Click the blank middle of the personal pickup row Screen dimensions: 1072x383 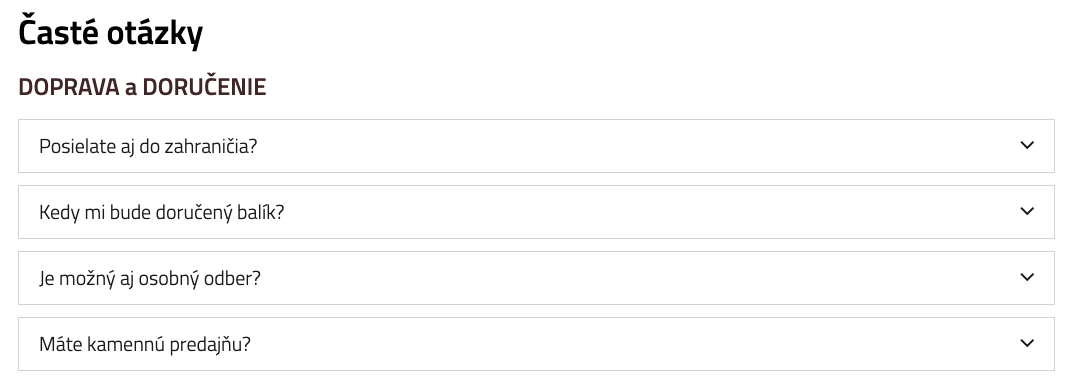pyautogui.click(x=638, y=278)
